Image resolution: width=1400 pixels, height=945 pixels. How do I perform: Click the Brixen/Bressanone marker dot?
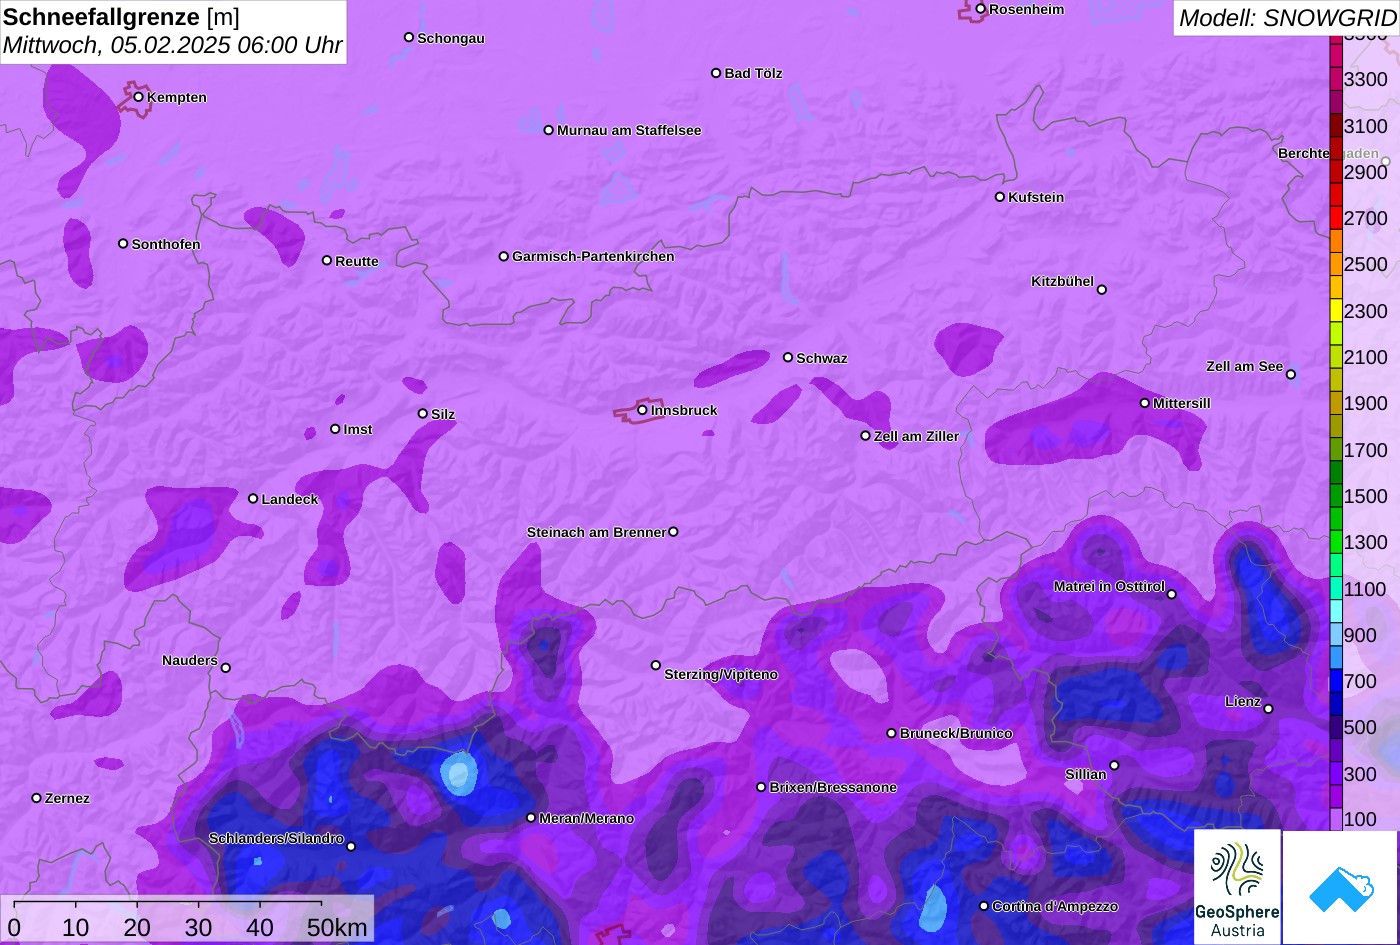tap(761, 787)
